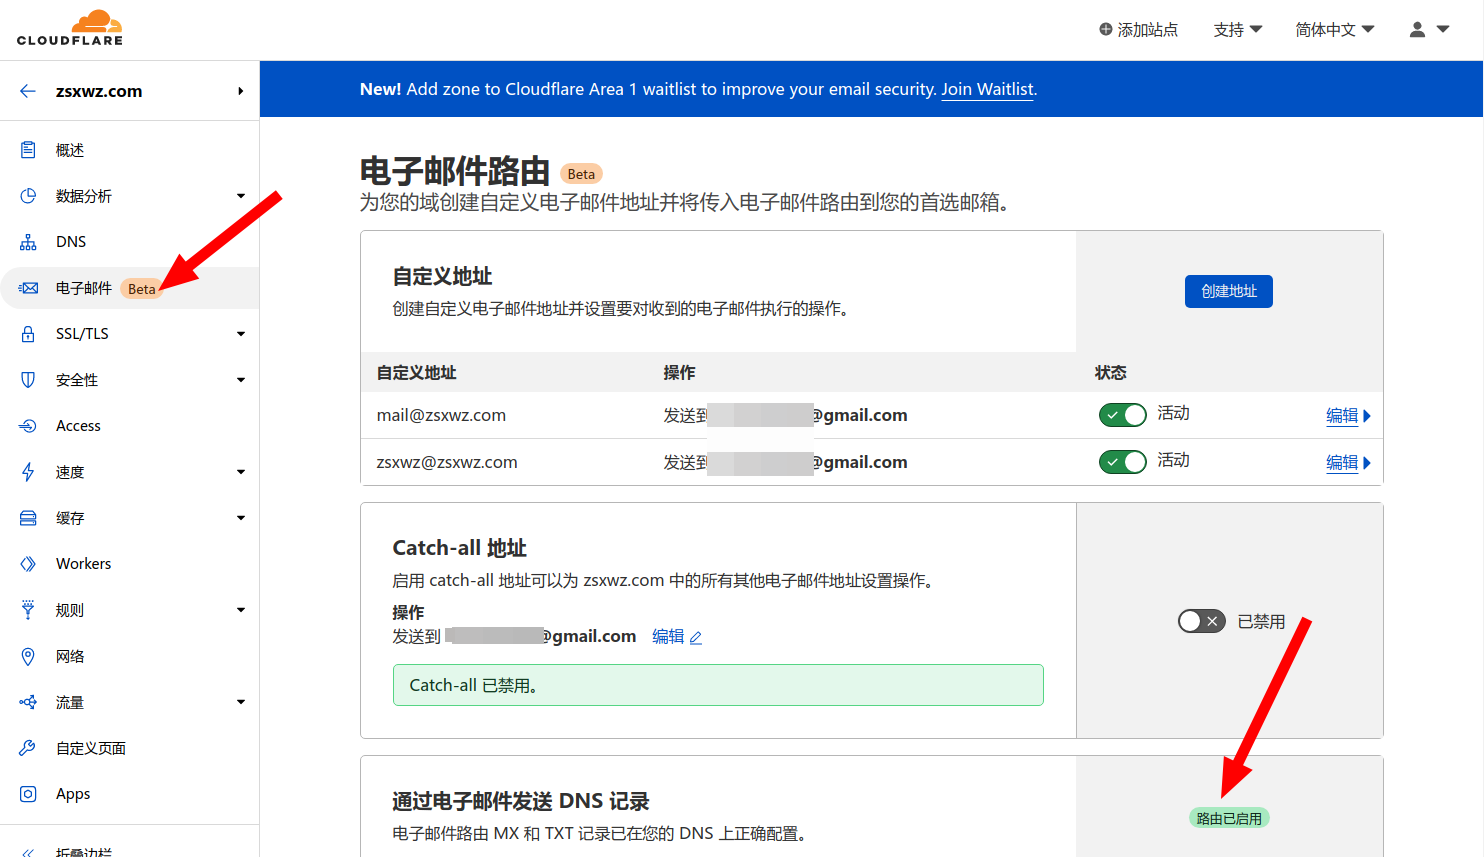Open the Apps sidebar item

pos(130,794)
